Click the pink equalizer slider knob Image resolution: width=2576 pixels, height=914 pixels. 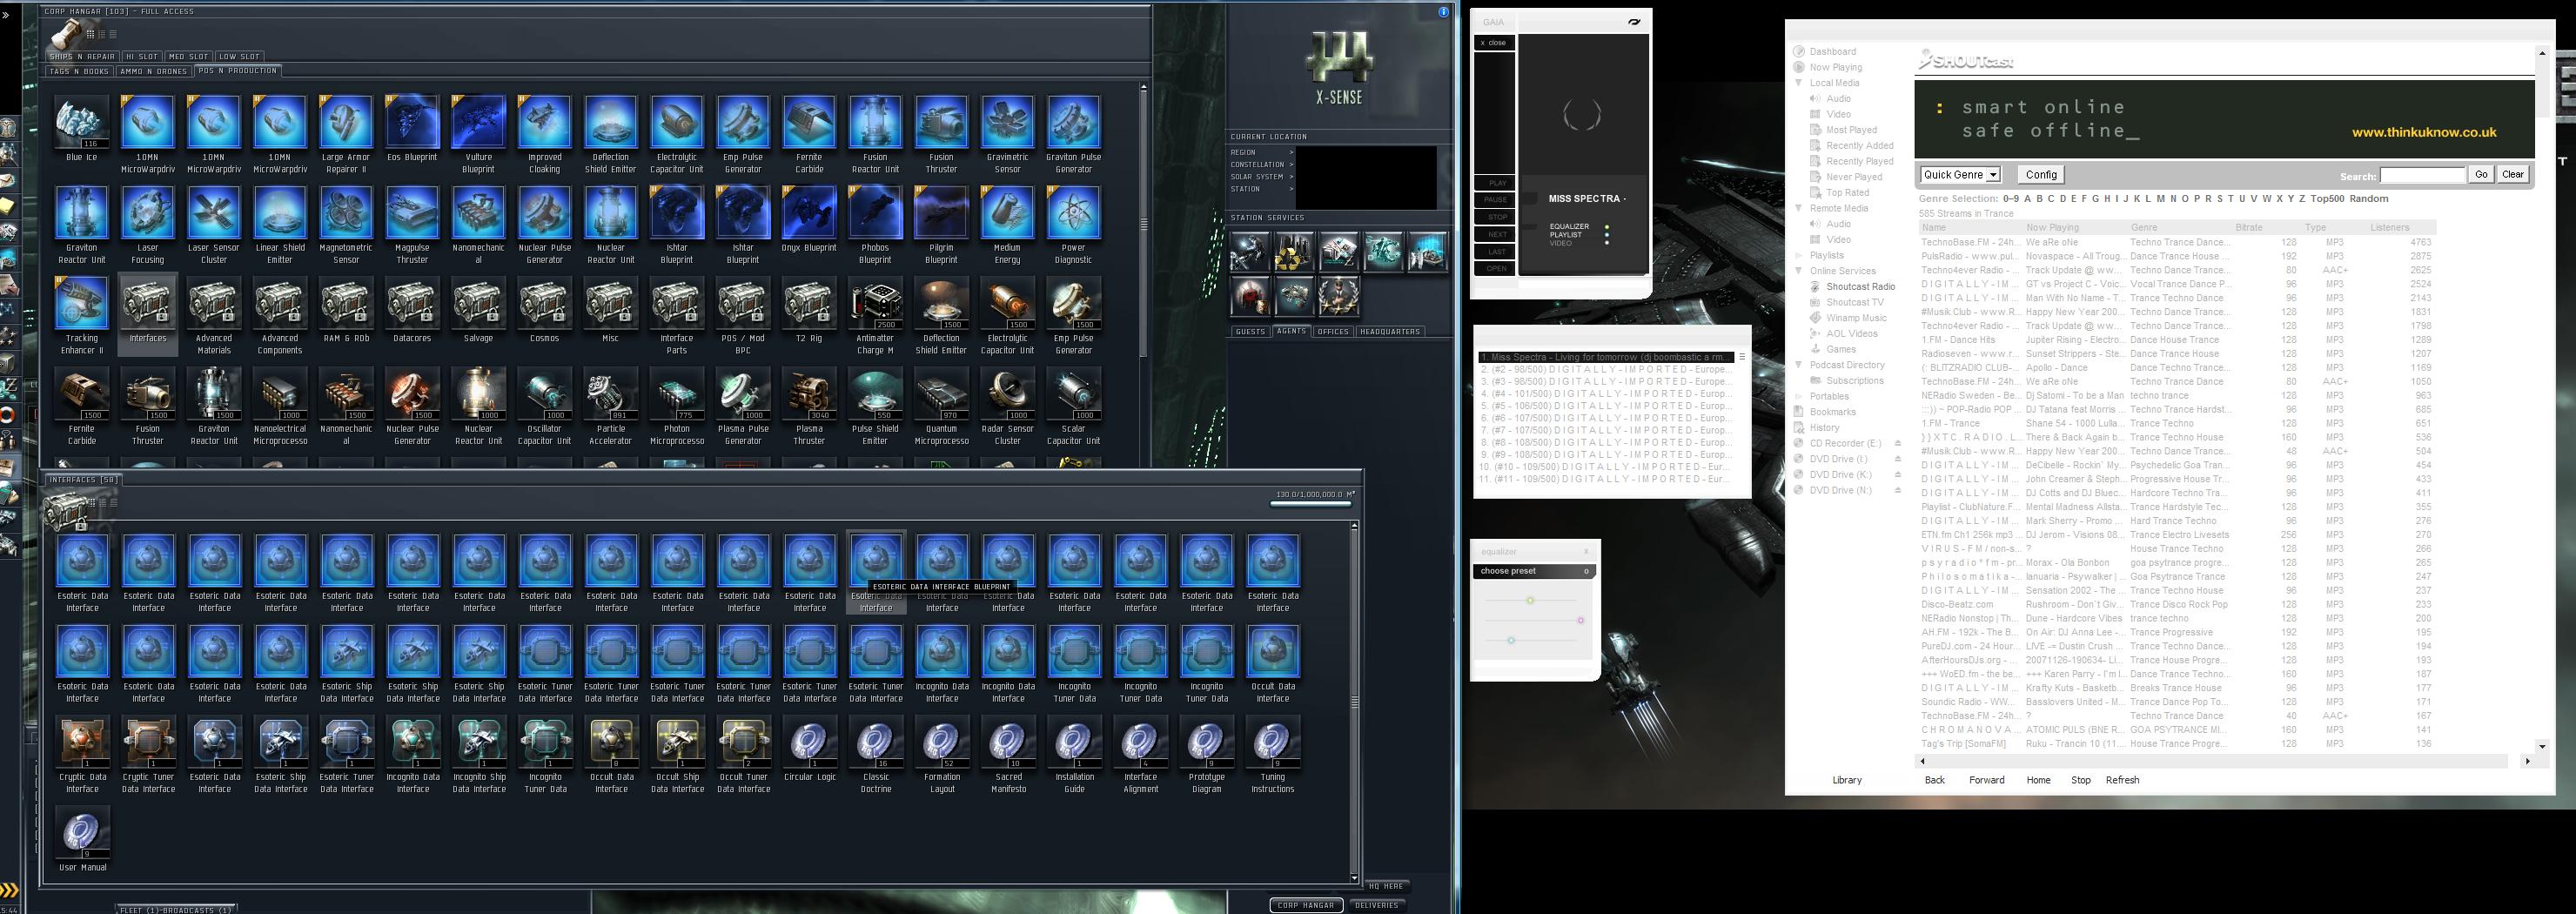[1581, 620]
